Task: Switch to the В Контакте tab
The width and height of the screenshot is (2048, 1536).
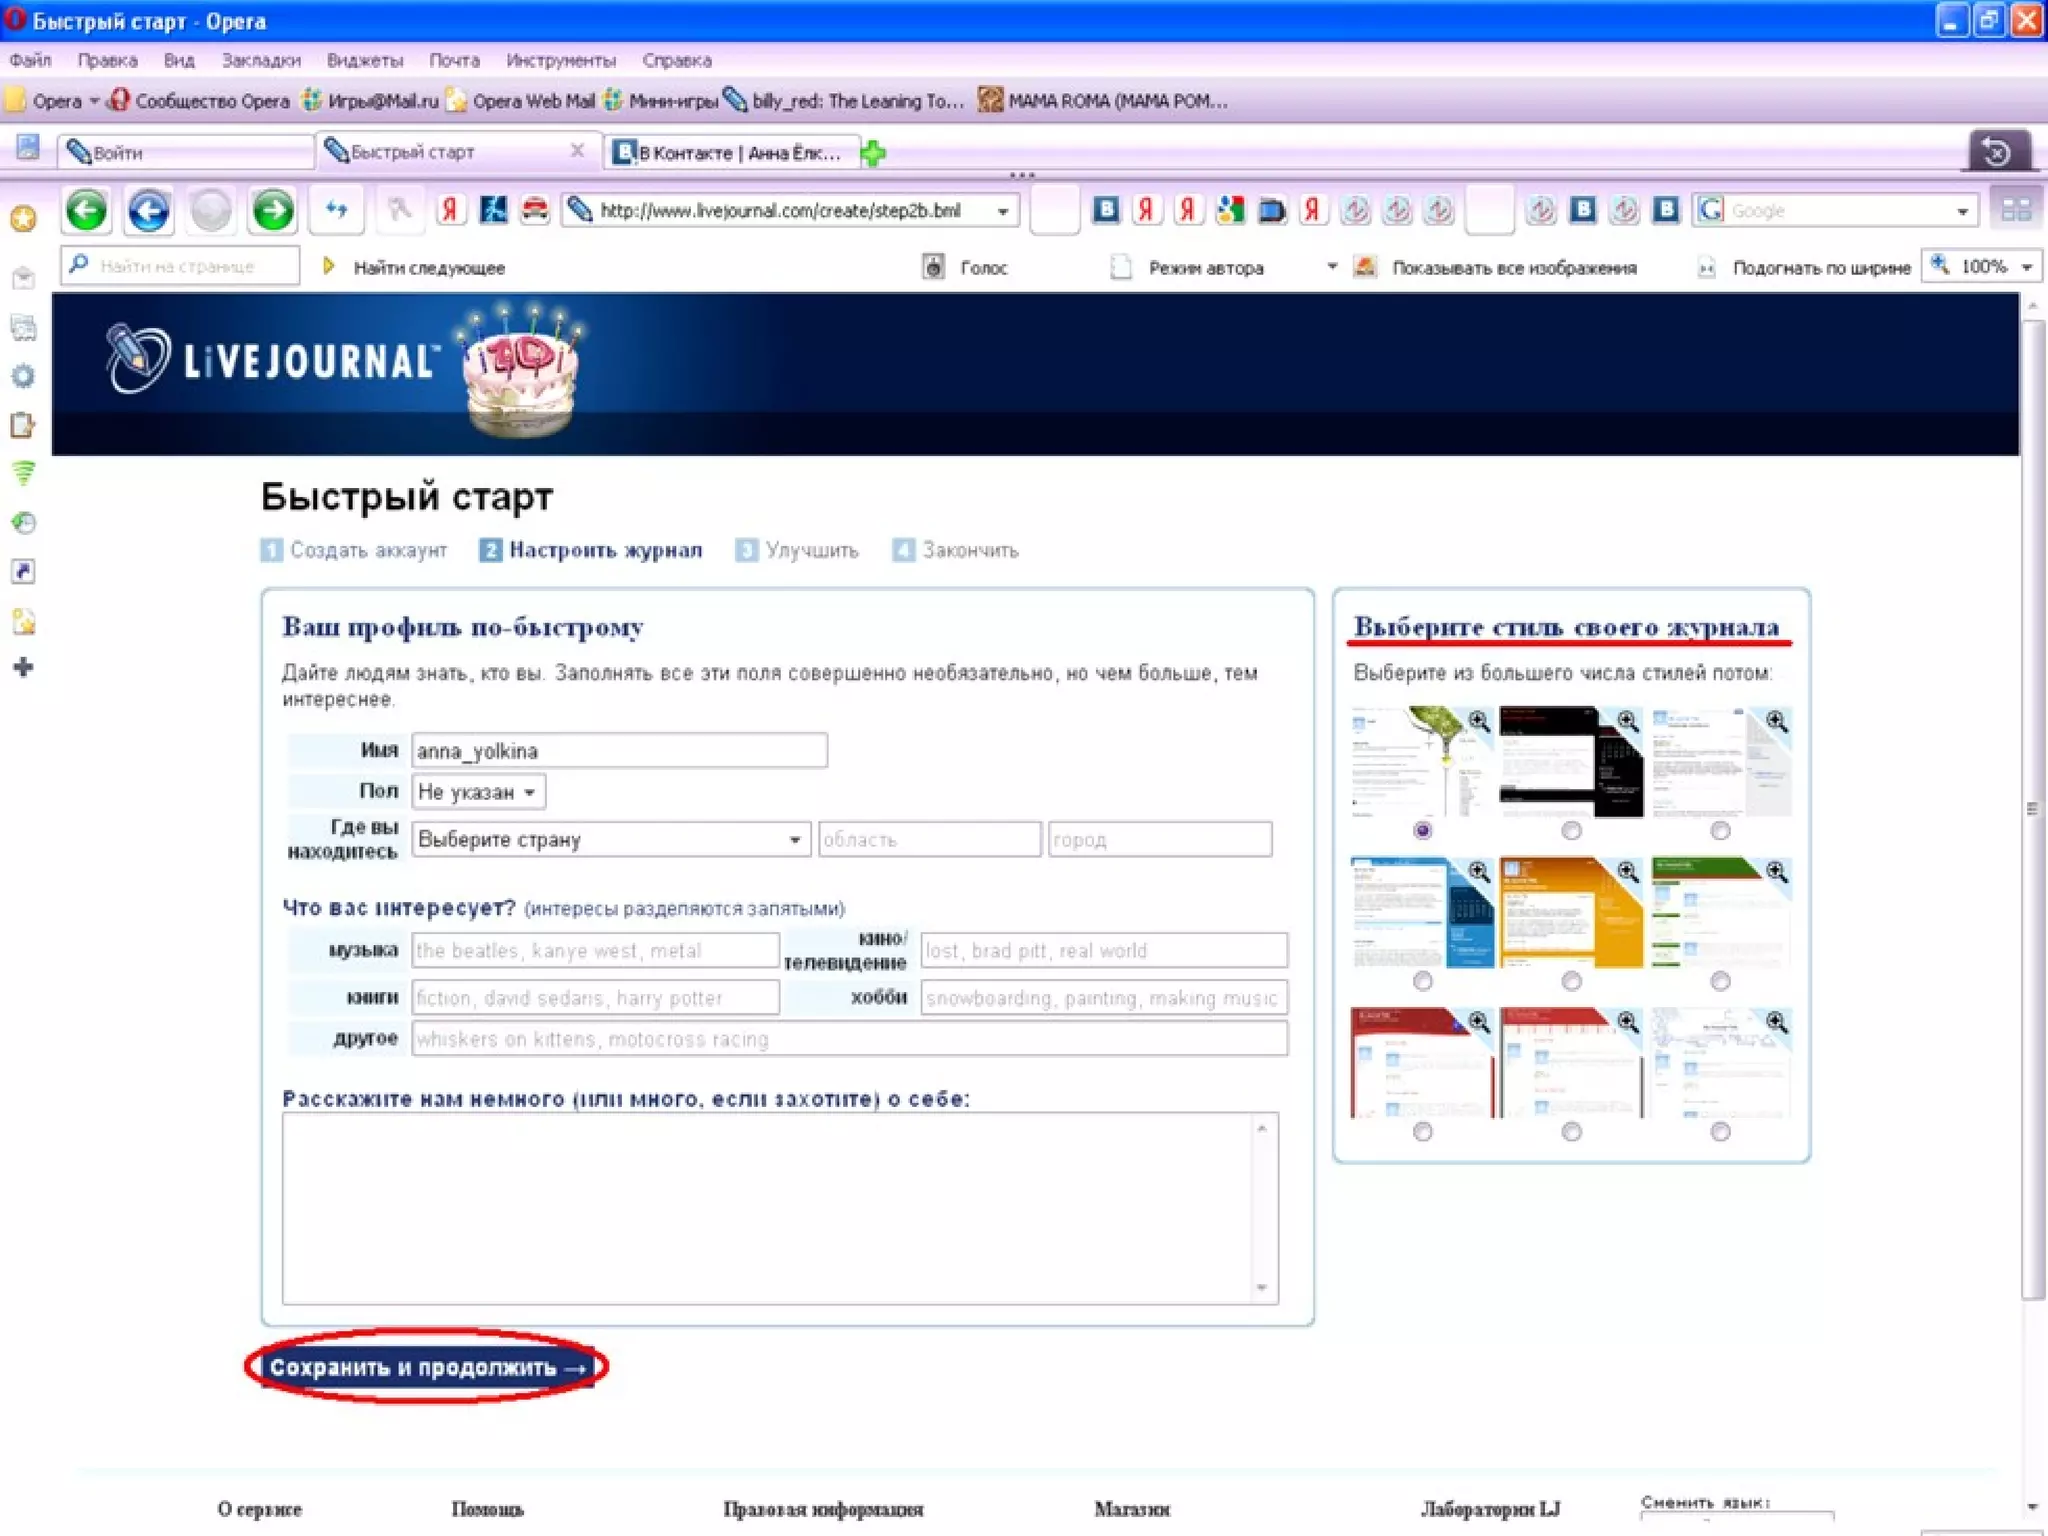Action: [735, 153]
